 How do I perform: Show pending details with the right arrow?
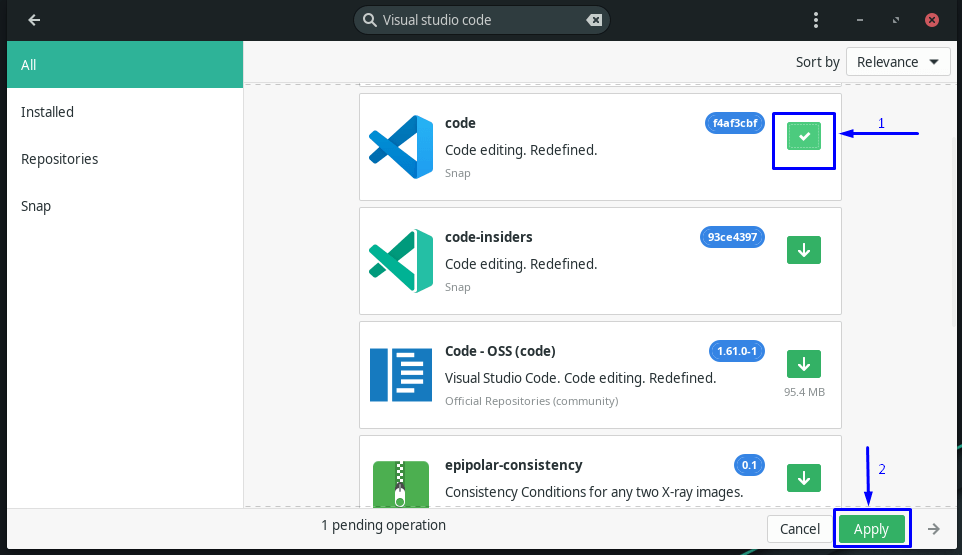pos(933,529)
